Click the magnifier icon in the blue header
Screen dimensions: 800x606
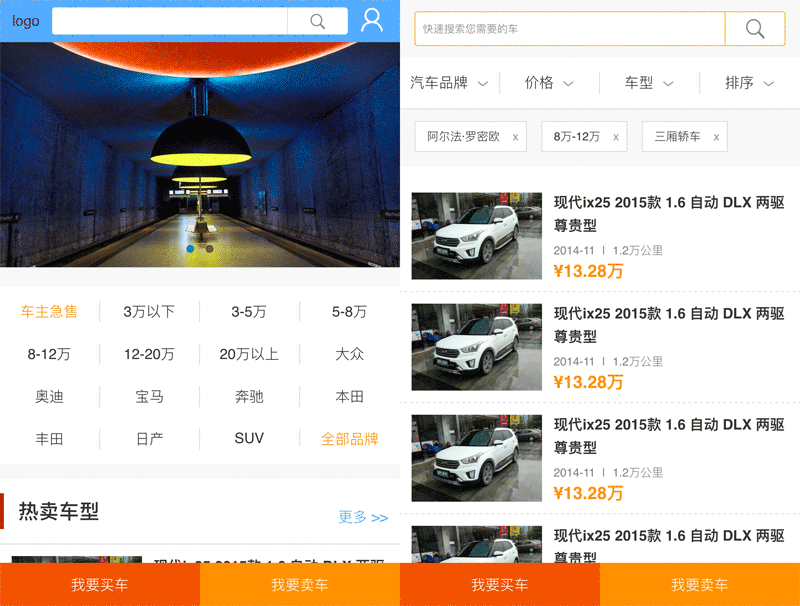[318, 21]
